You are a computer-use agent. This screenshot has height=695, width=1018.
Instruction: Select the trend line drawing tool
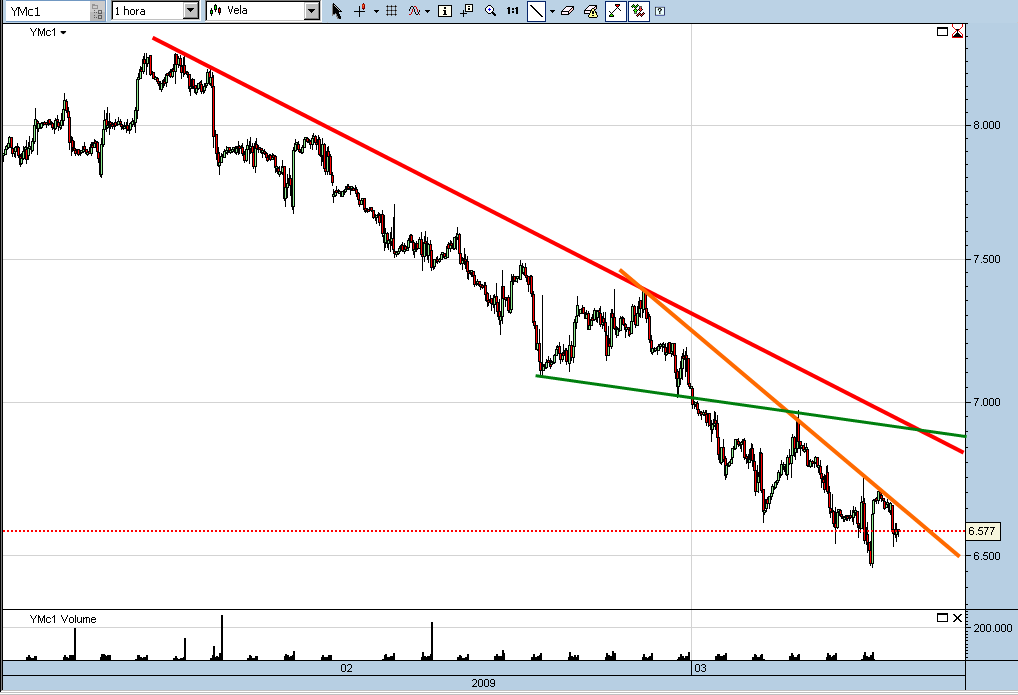click(536, 11)
